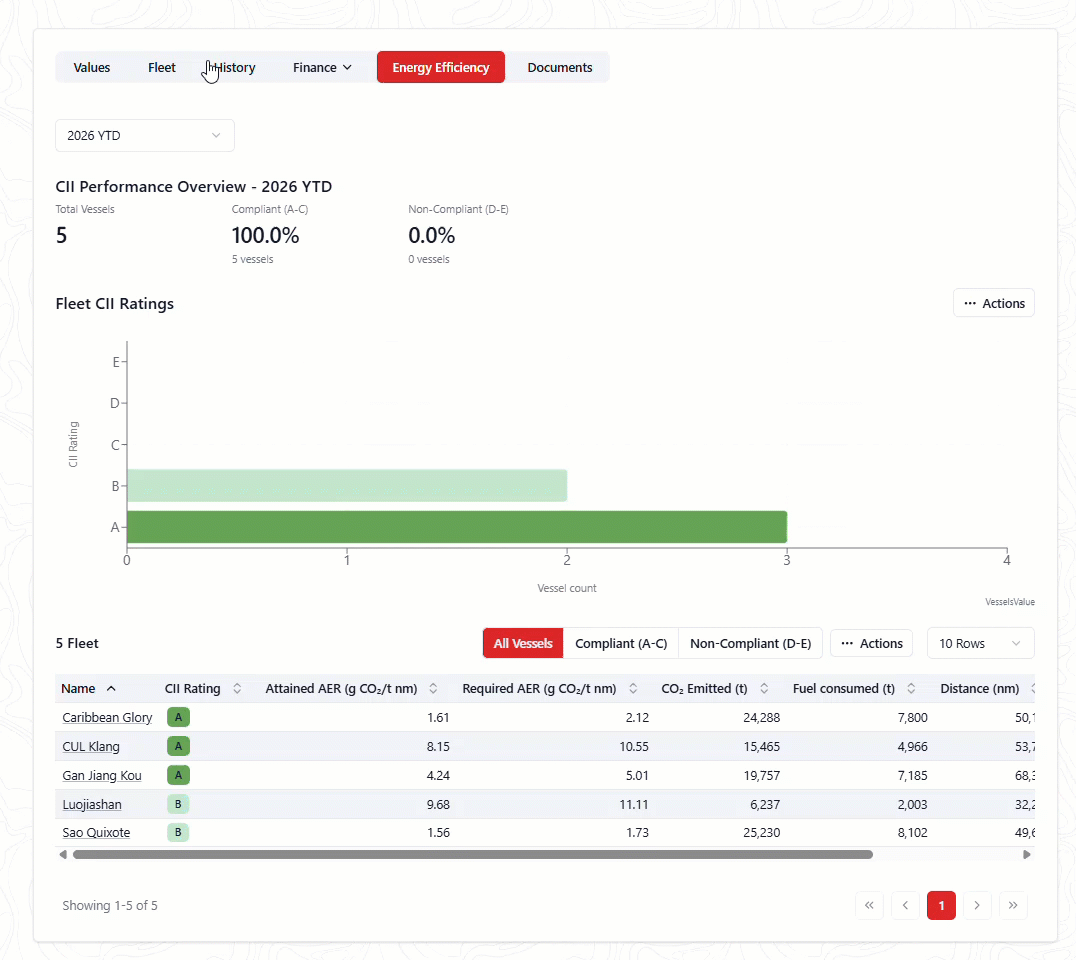The image size is (1076, 960).
Task: Open the Documents tab
Action: point(560,67)
